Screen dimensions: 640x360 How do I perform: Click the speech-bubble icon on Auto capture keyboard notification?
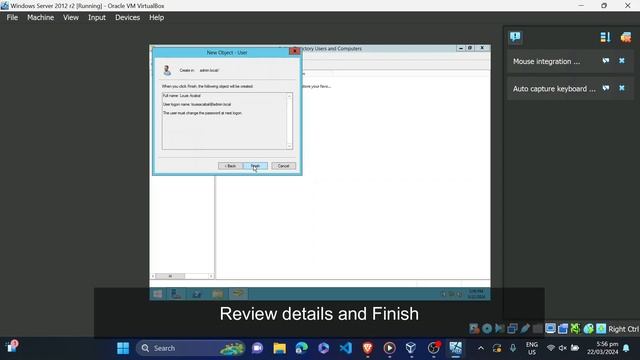[x=606, y=88]
